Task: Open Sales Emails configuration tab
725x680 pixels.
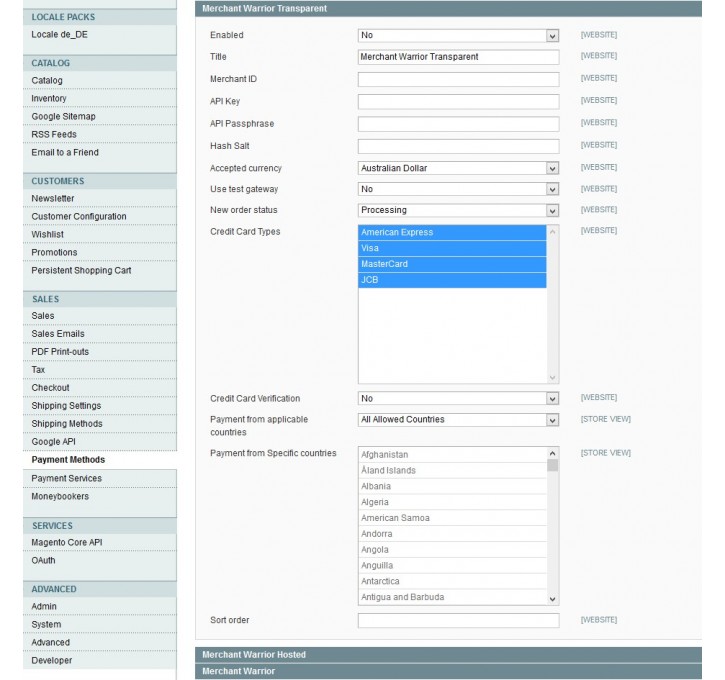Action: (99, 334)
